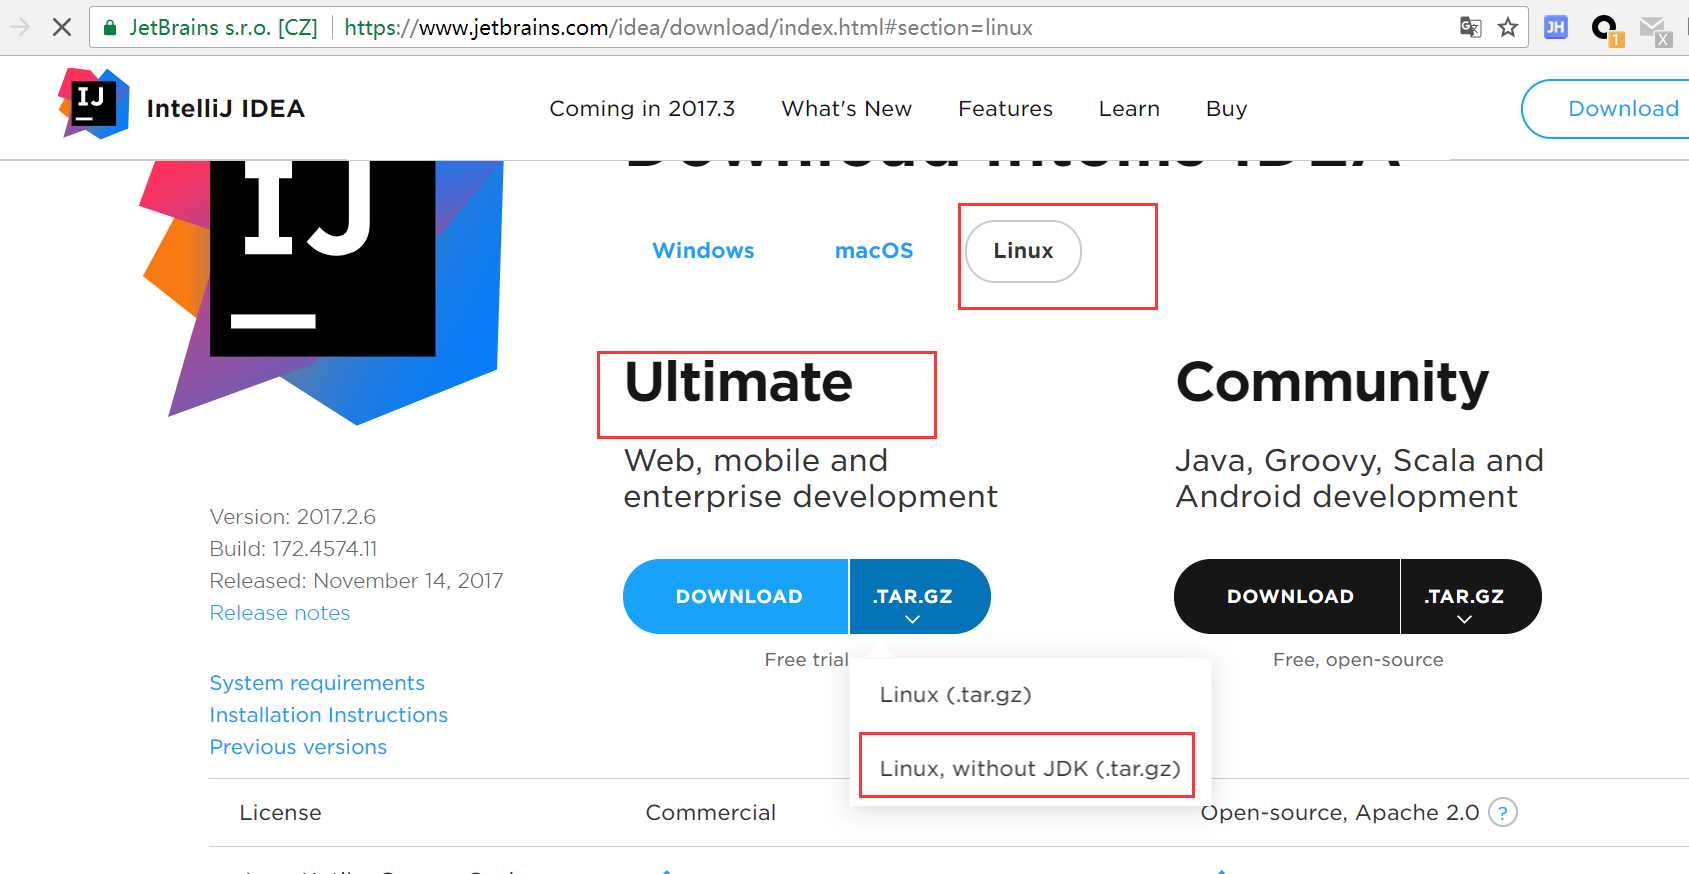Image resolution: width=1689 pixels, height=874 pixels.
Task: Open the Buy nav item
Action: click(1226, 108)
